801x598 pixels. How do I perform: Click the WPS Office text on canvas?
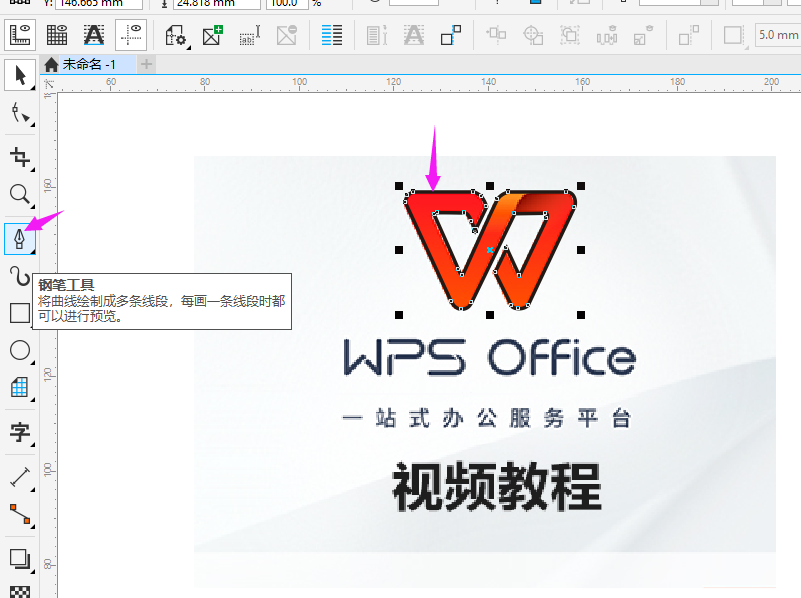(x=490, y=357)
